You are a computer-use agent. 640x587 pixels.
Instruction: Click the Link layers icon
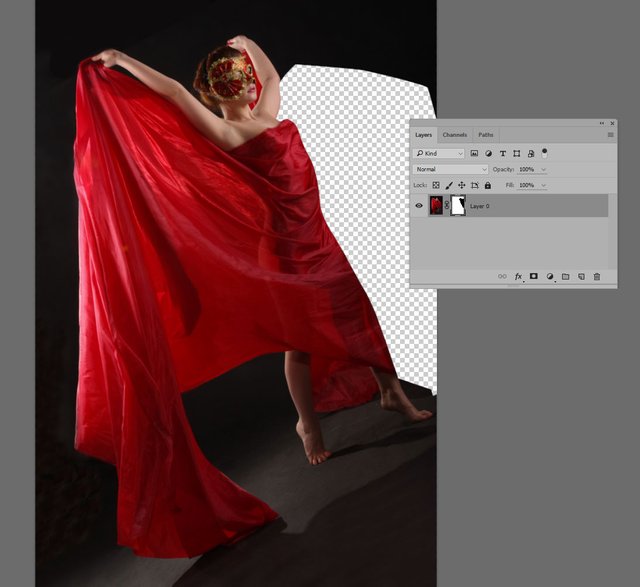(502, 276)
